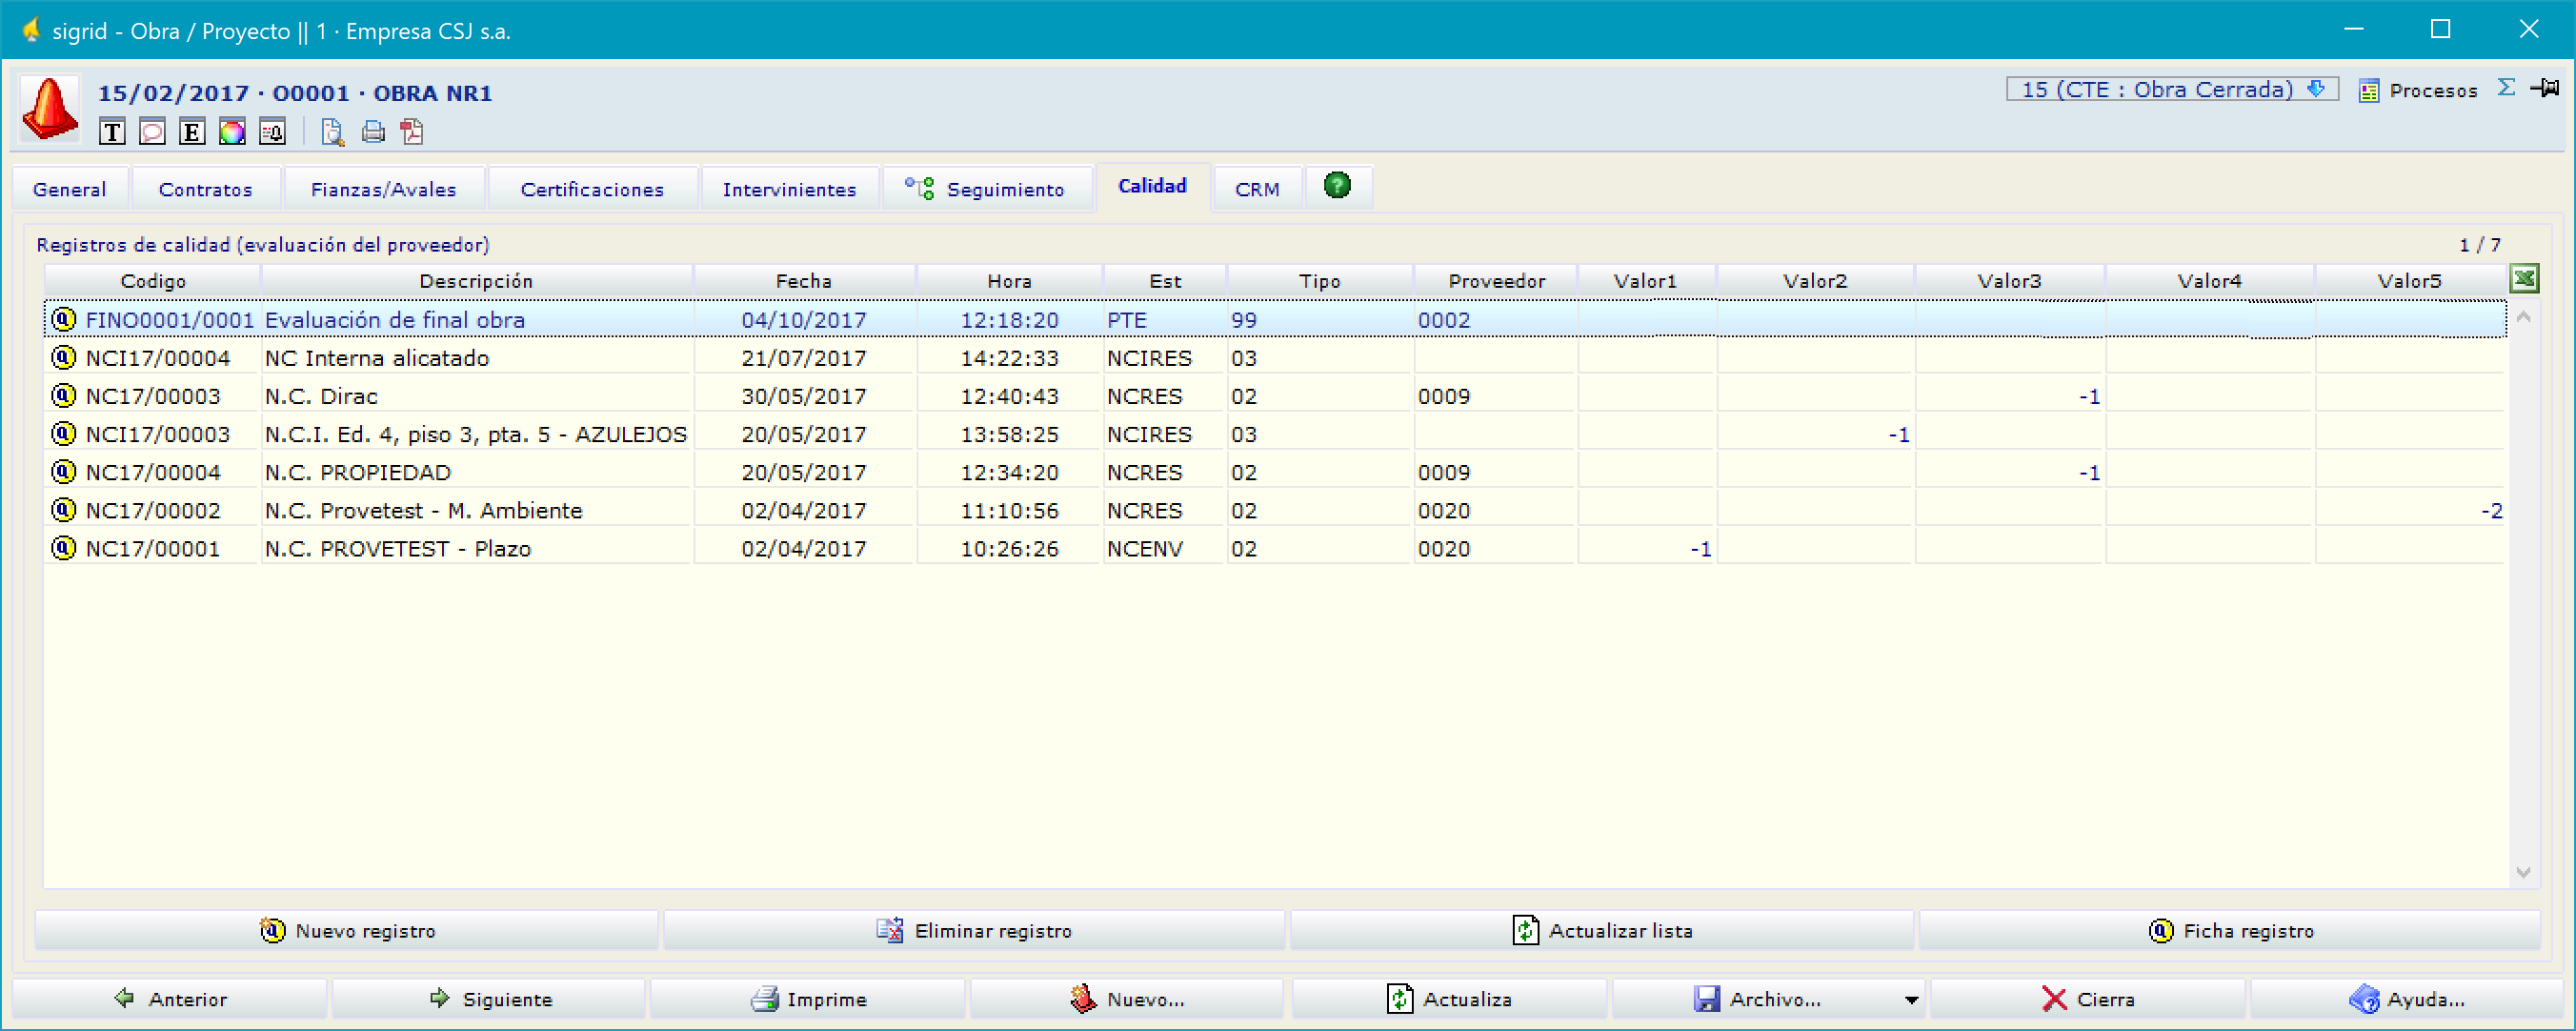
Task: Switch to the CRM tab
Action: (x=1257, y=189)
